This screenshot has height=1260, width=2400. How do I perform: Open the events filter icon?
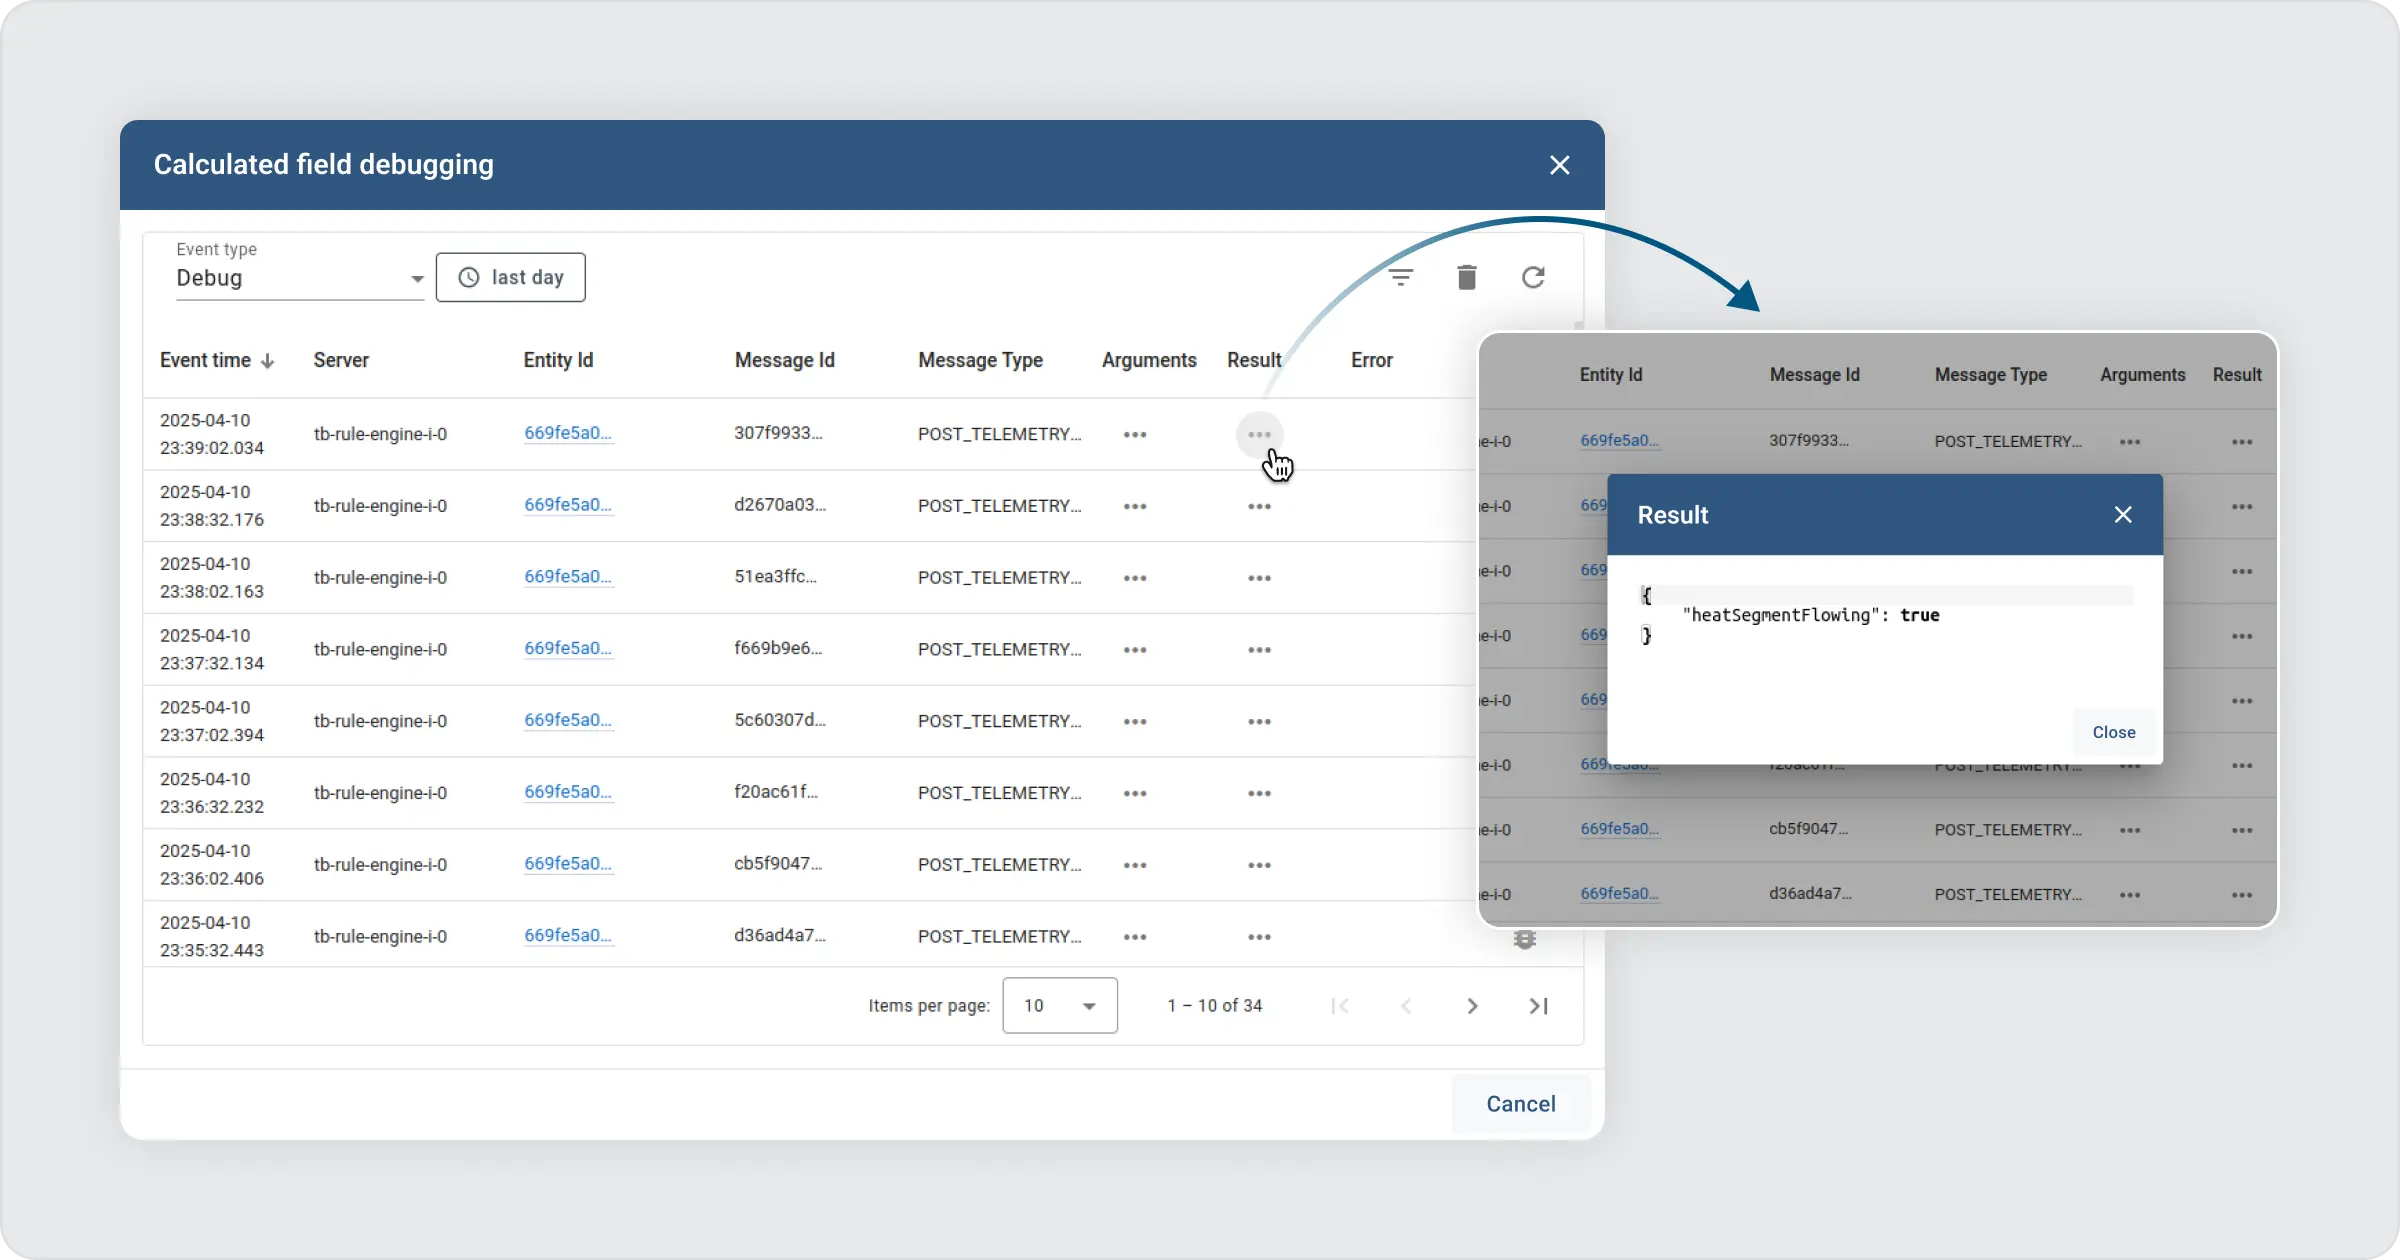tap(1401, 277)
